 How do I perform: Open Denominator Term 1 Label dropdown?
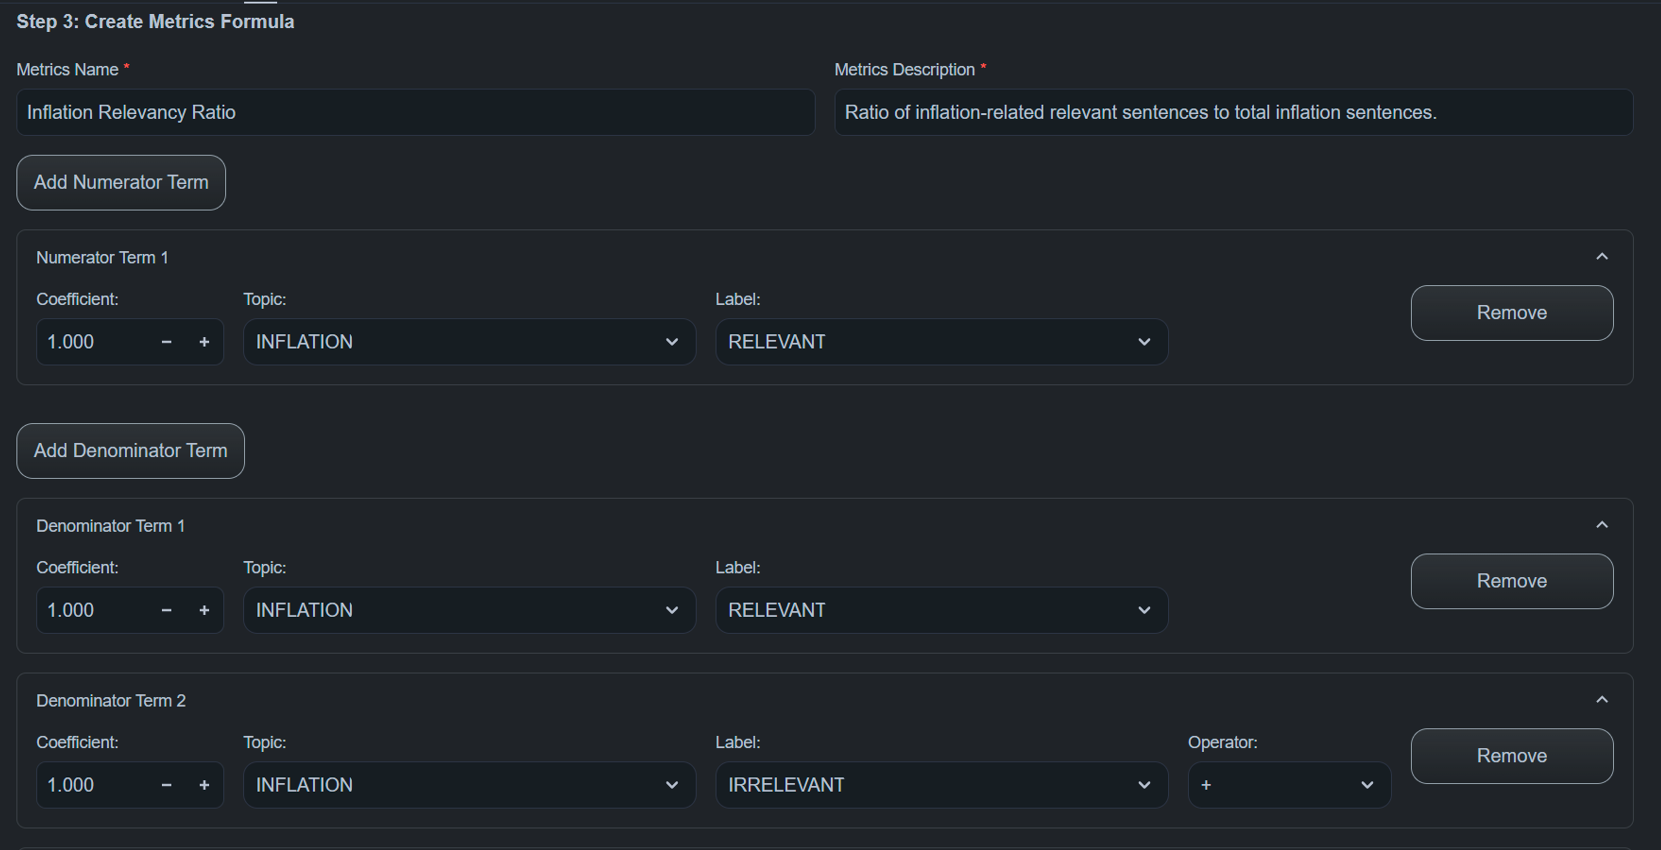click(940, 610)
